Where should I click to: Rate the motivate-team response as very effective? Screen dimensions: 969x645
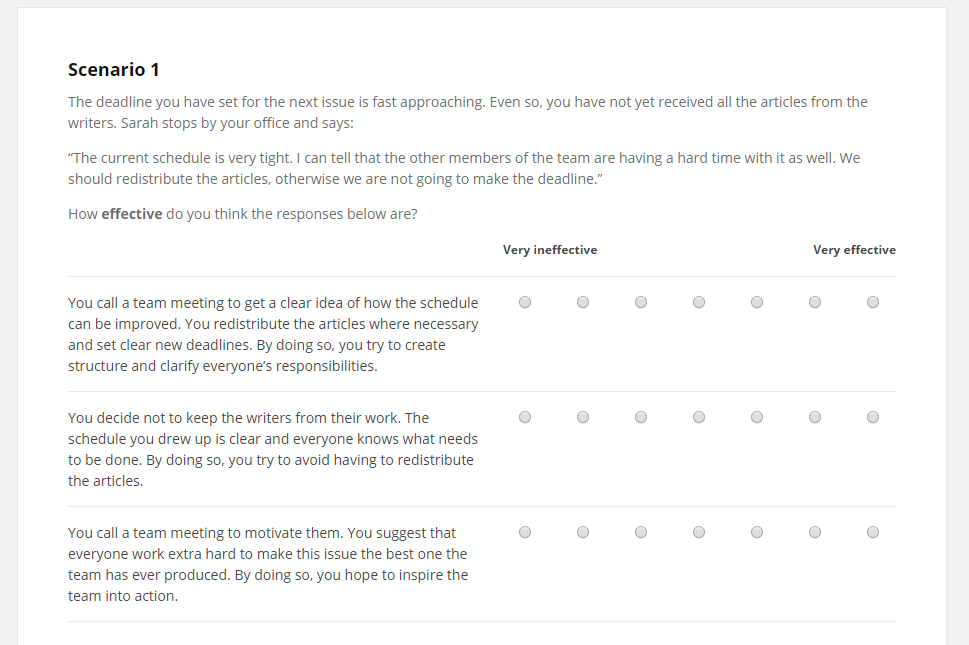873,532
